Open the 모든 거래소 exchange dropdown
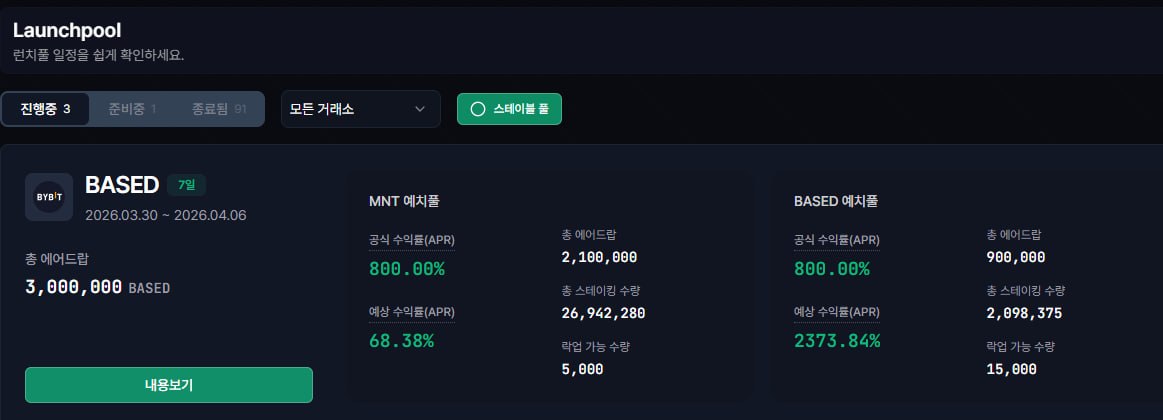Viewport: 1163px width, 420px height. pyautogui.click(x=360, y=109)
